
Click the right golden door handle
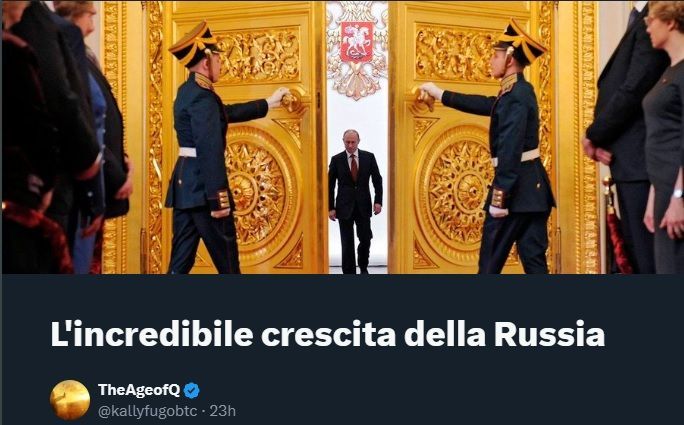[x=424, y=99]
